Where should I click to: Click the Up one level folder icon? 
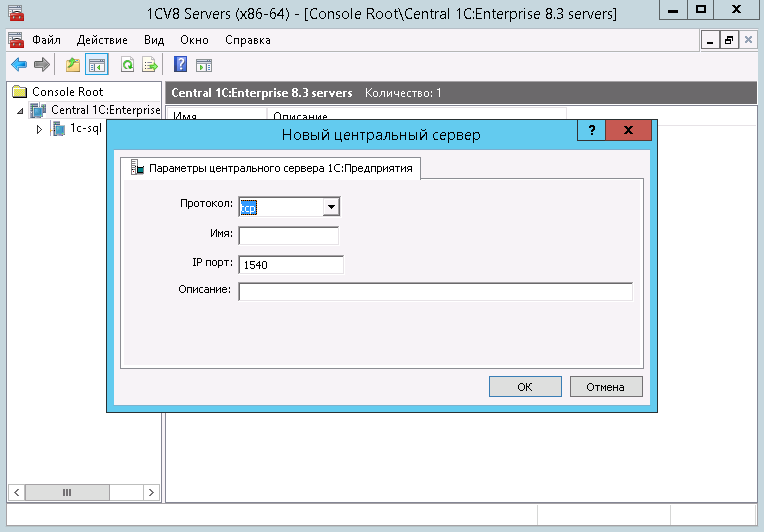72,65
